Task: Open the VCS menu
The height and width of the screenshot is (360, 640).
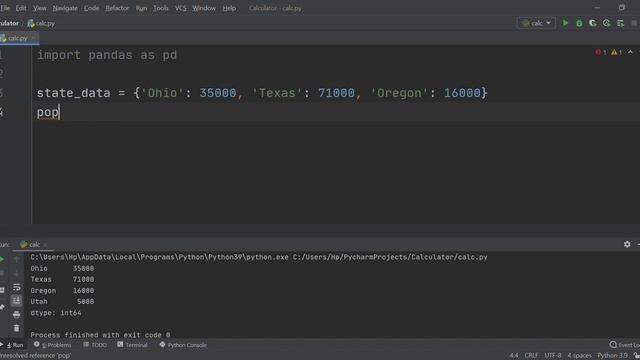Action: point(180,8)
